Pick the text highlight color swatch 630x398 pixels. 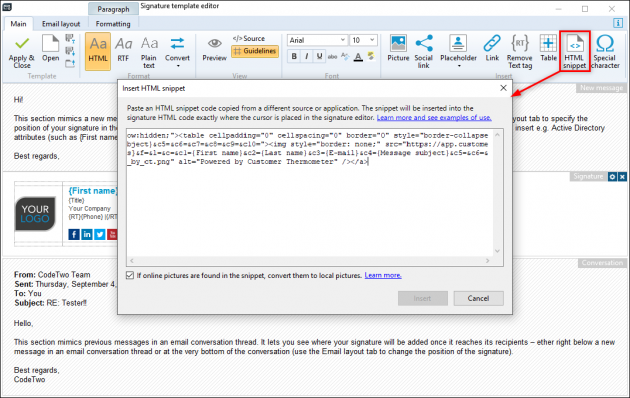[x=371, y=56]
